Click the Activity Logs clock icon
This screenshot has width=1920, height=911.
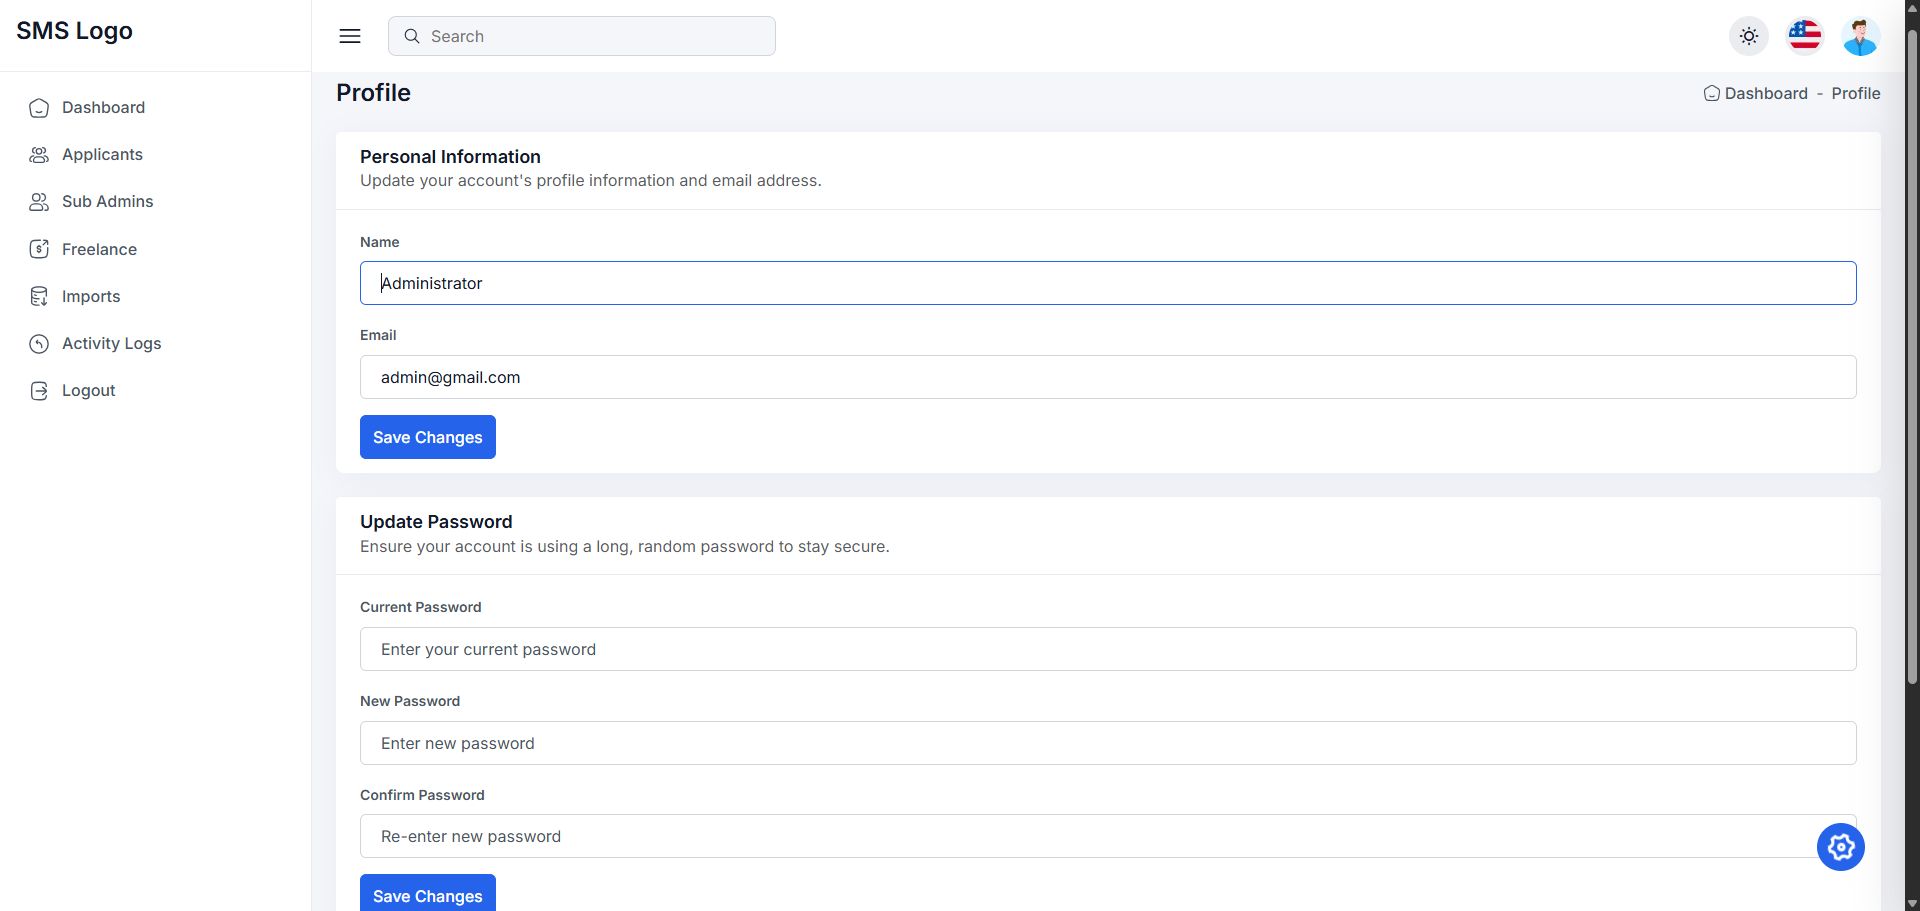[x=39, y=344]
